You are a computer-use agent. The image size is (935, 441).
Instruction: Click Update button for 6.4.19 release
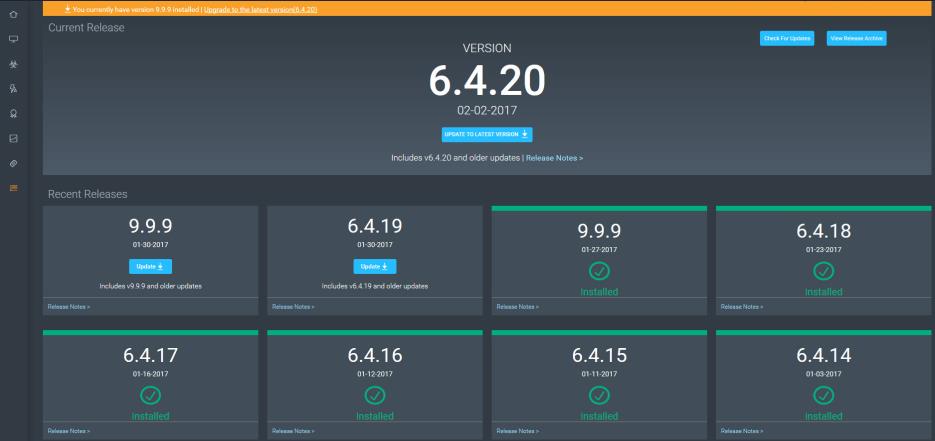tap(375, 266)
